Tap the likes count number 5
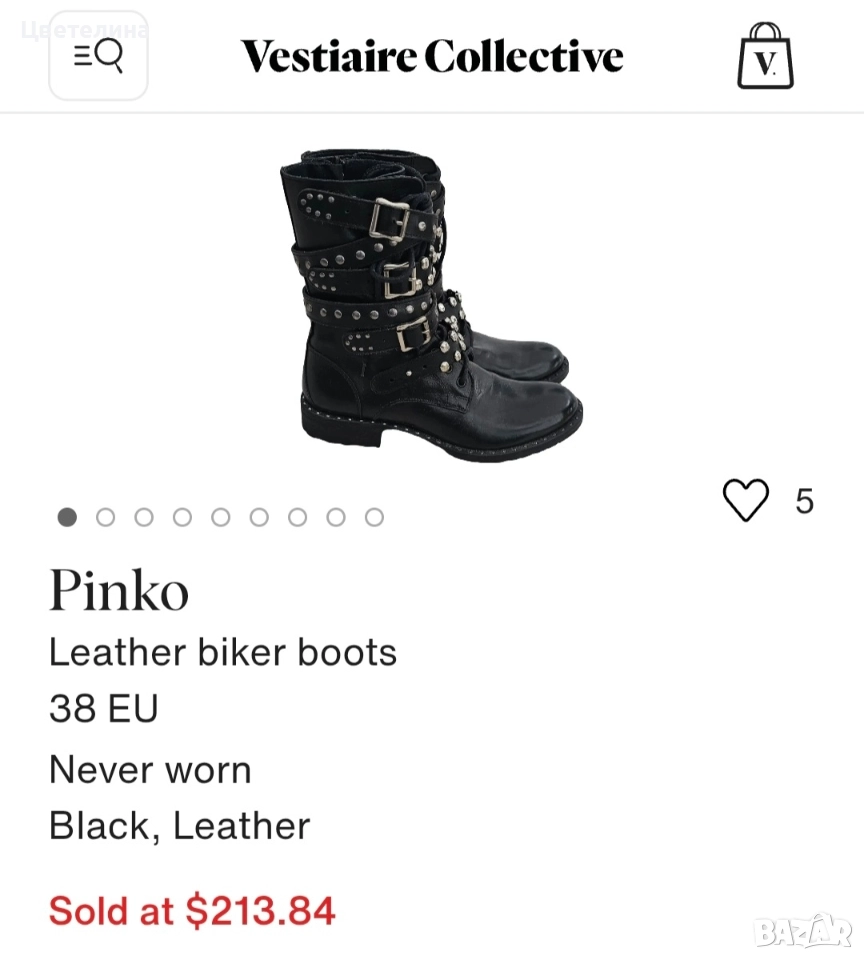 click(x=805, y=501)
